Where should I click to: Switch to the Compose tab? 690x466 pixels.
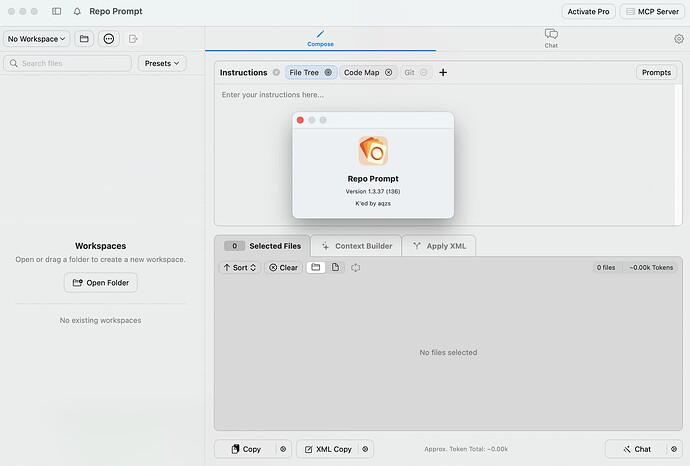pyautogui.click(x=320, y=39)
